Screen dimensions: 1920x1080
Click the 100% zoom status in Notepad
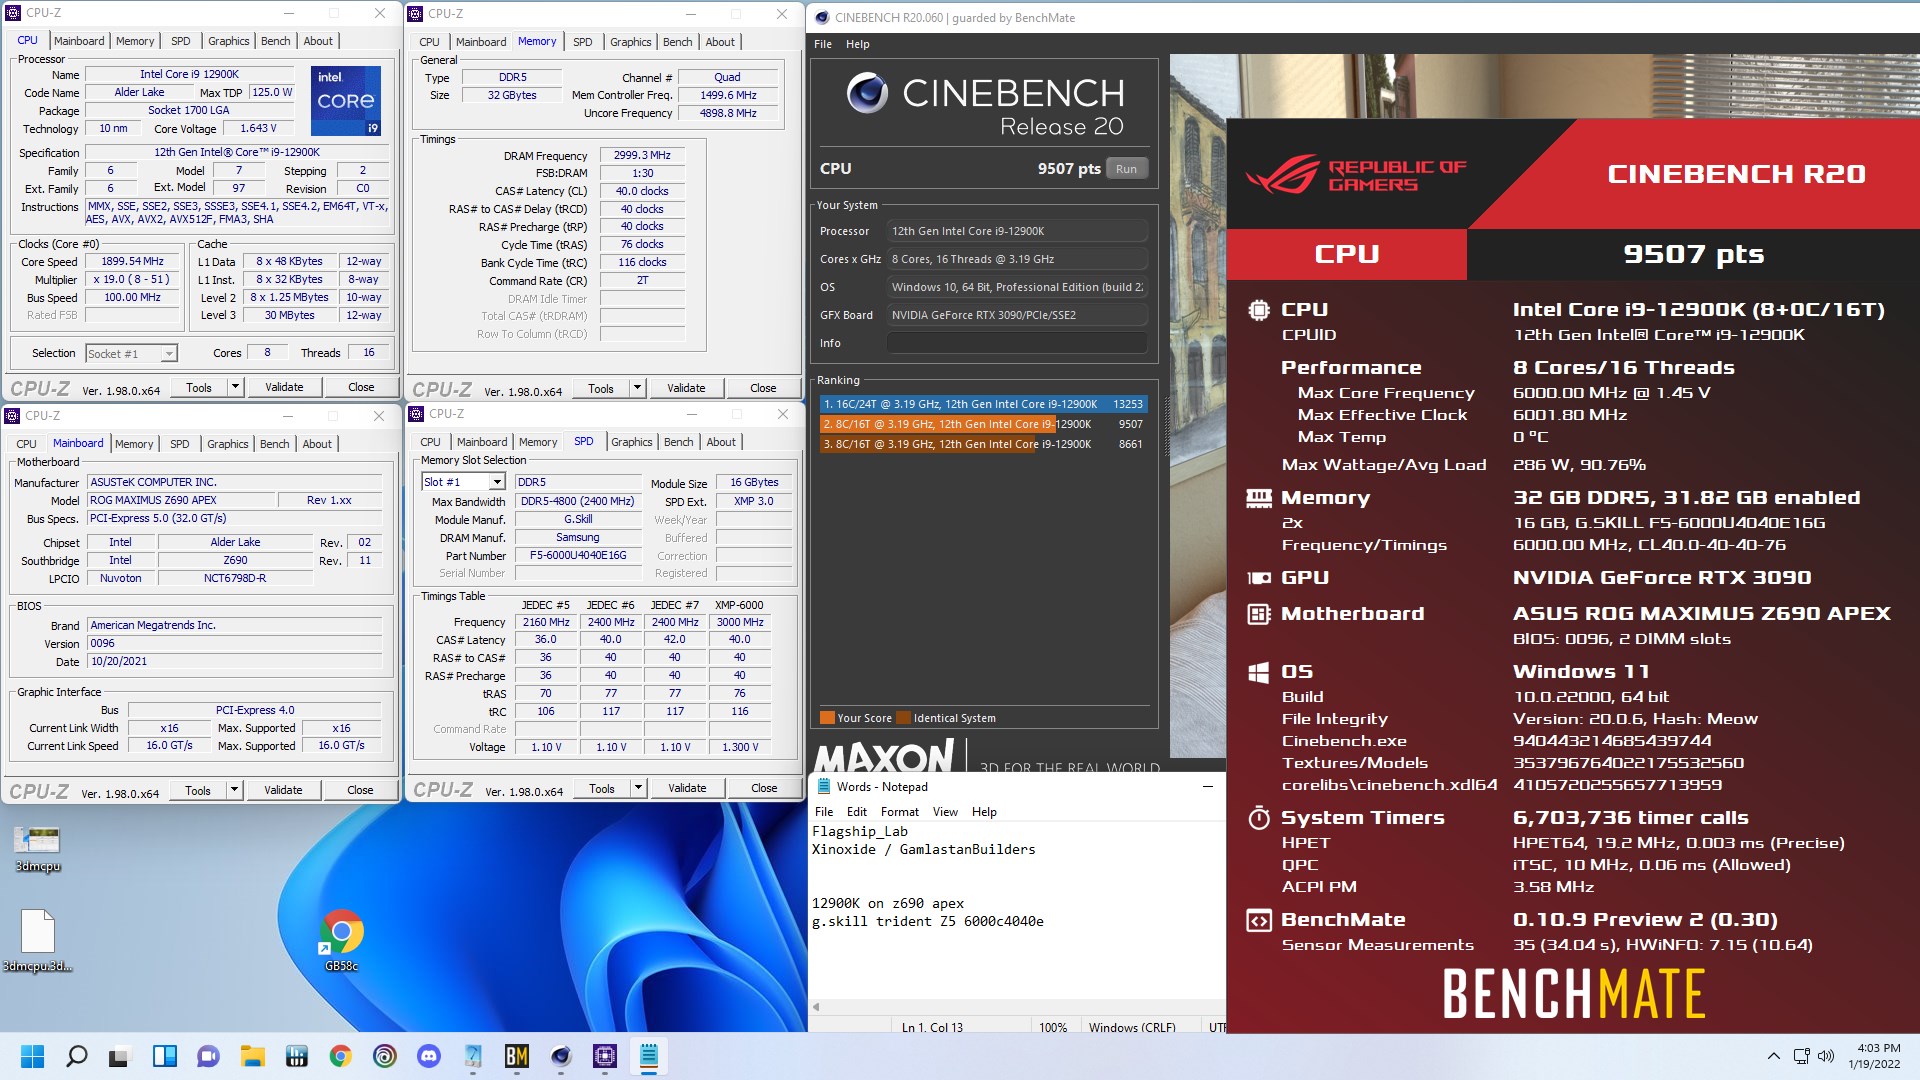(x=1053, y=1027)
